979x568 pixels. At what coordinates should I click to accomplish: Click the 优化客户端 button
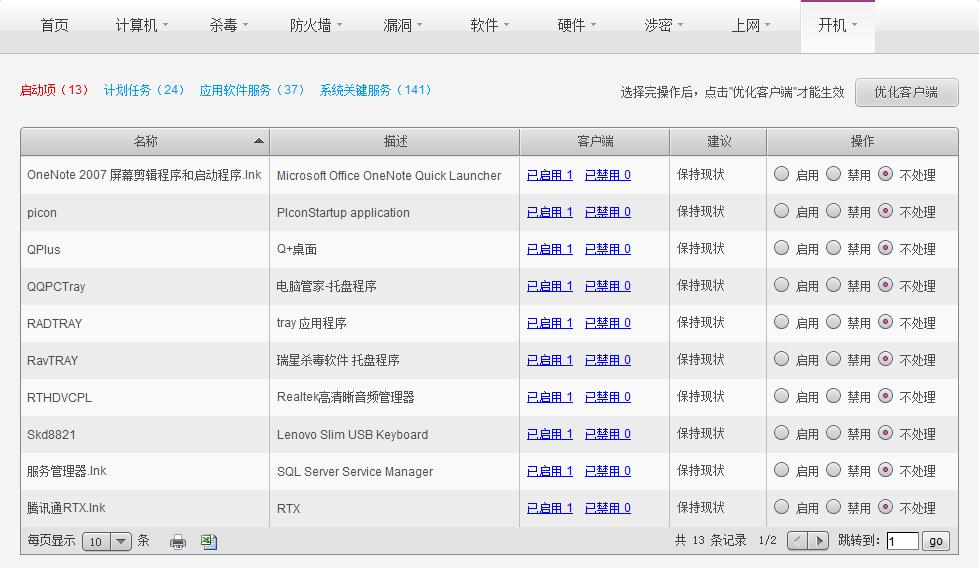(907, 92)
